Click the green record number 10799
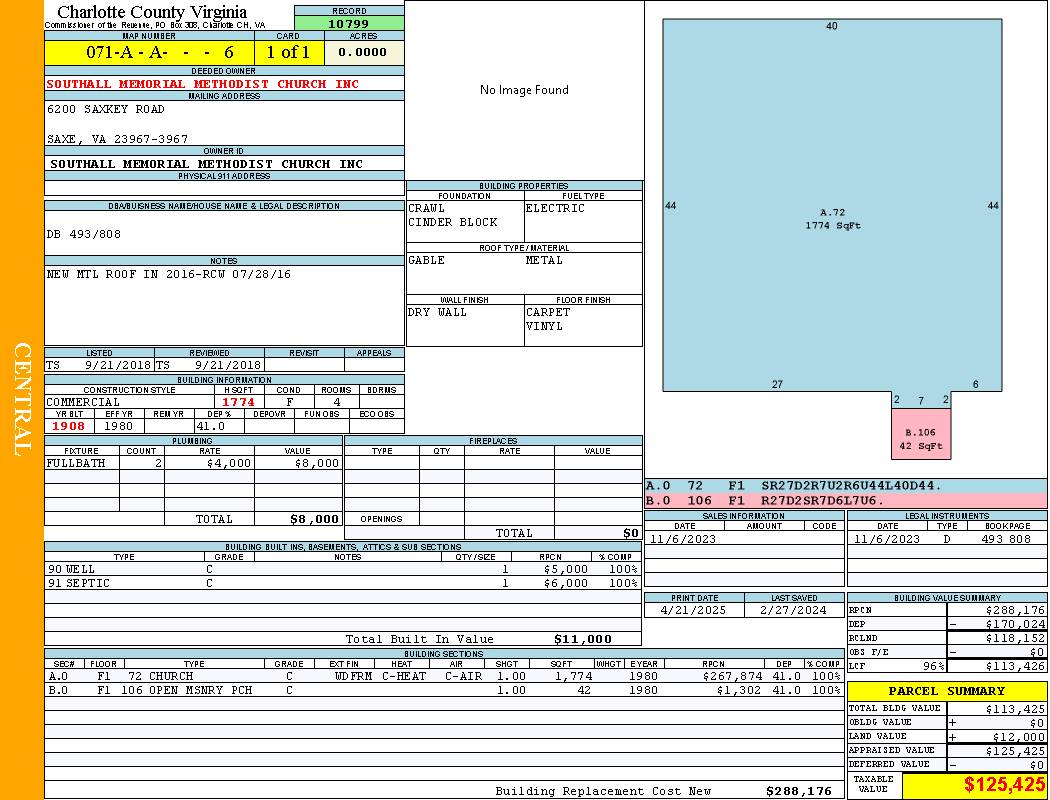 (x=349, y=23)
